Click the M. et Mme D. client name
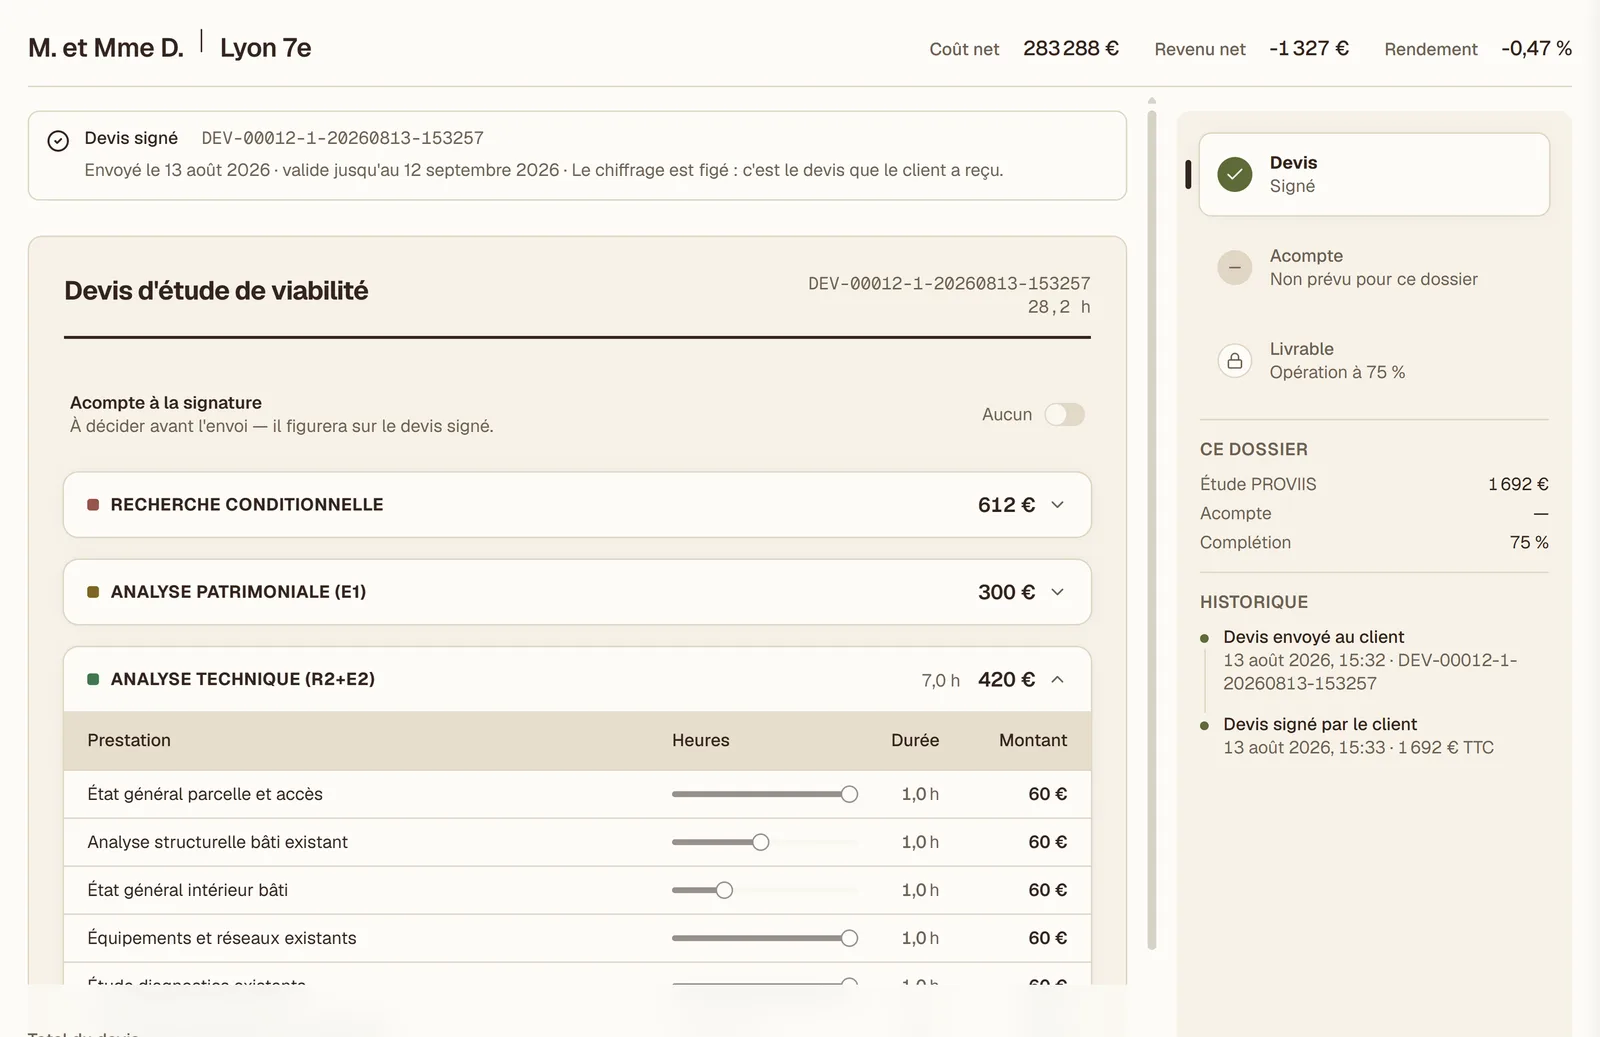This screenshot has height=1037, width=1600. 106,48
